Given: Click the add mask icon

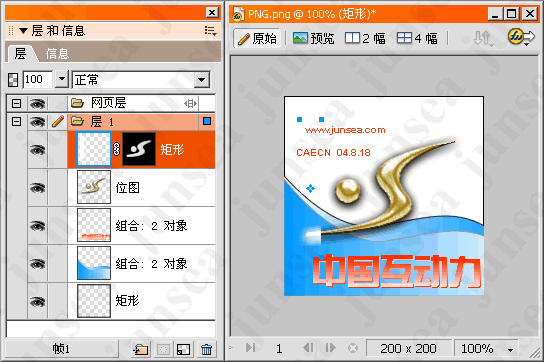Looking at the screenshot, I should [163, 349].
